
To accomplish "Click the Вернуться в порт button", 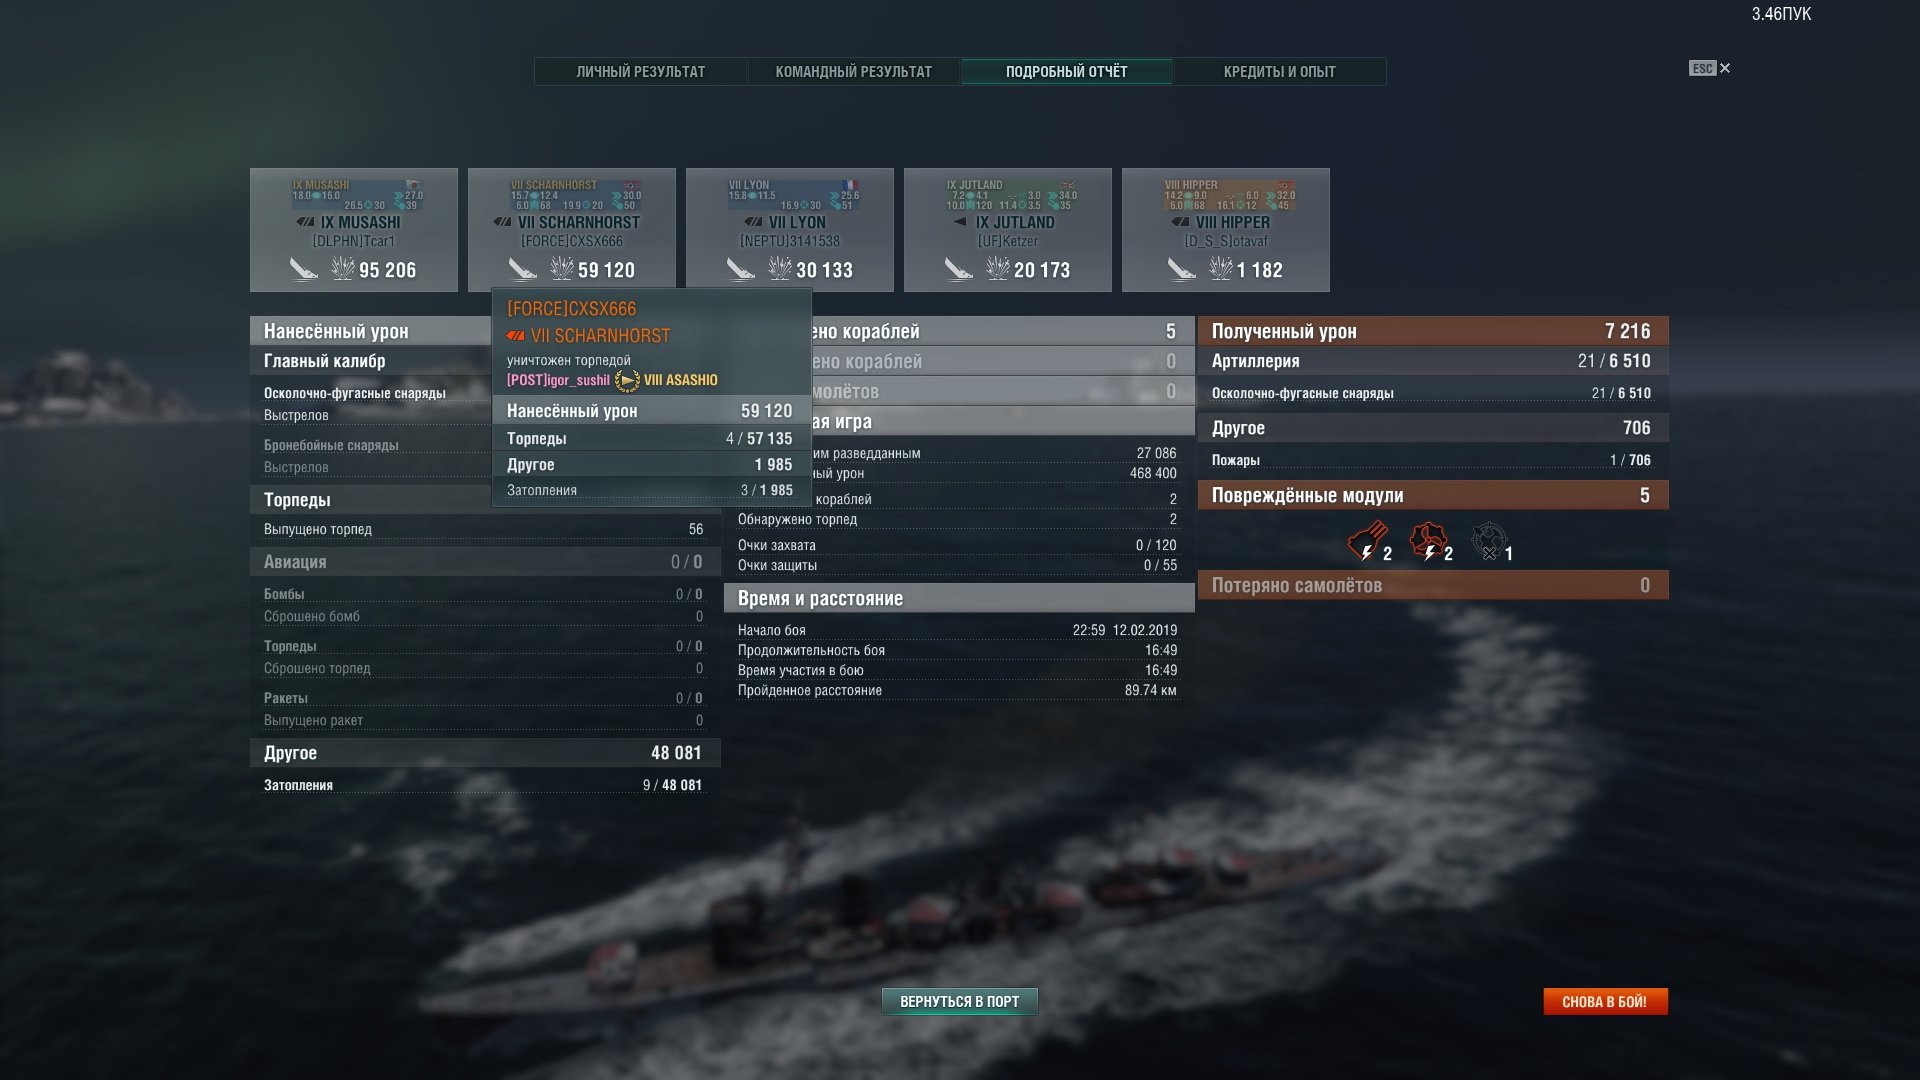I will click(x=960, y=1001).
